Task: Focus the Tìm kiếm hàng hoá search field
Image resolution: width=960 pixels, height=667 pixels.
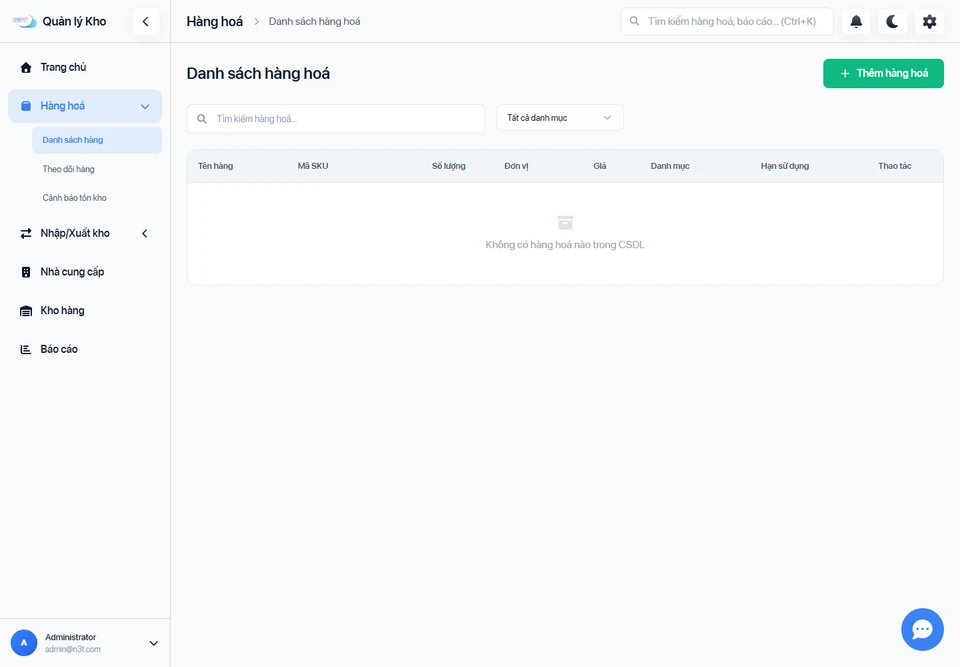Action: pyautogui.click(x=336, y=119)
